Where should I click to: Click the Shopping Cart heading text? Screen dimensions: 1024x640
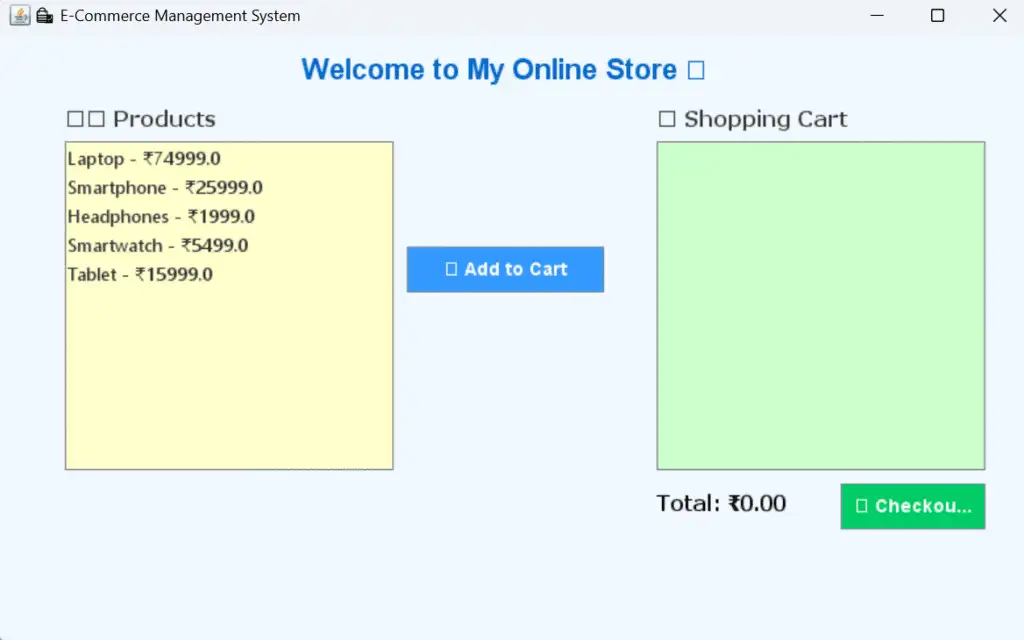(764, 118)
